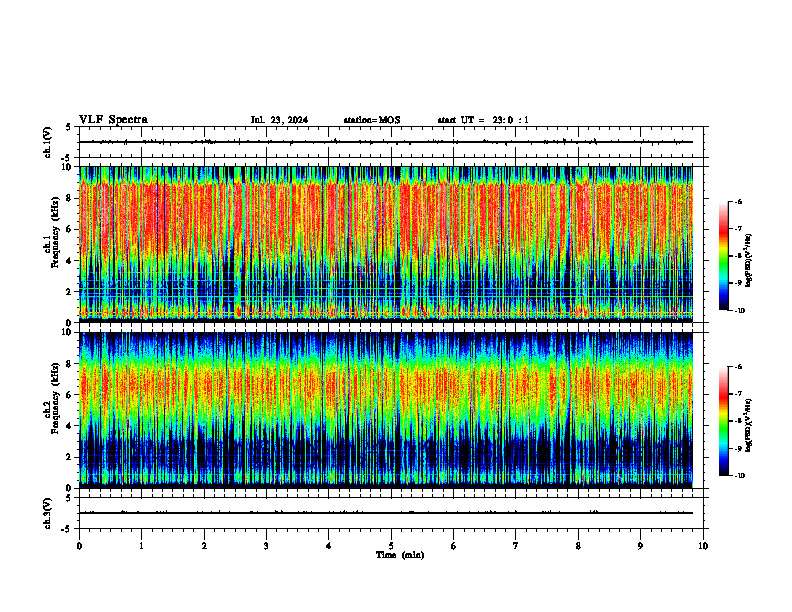Image resolution: width=792 pixels, height=612 pixels.
Task: Click ch.3(V) panel tick label '-5'
Action: click(x=67, y=529)
